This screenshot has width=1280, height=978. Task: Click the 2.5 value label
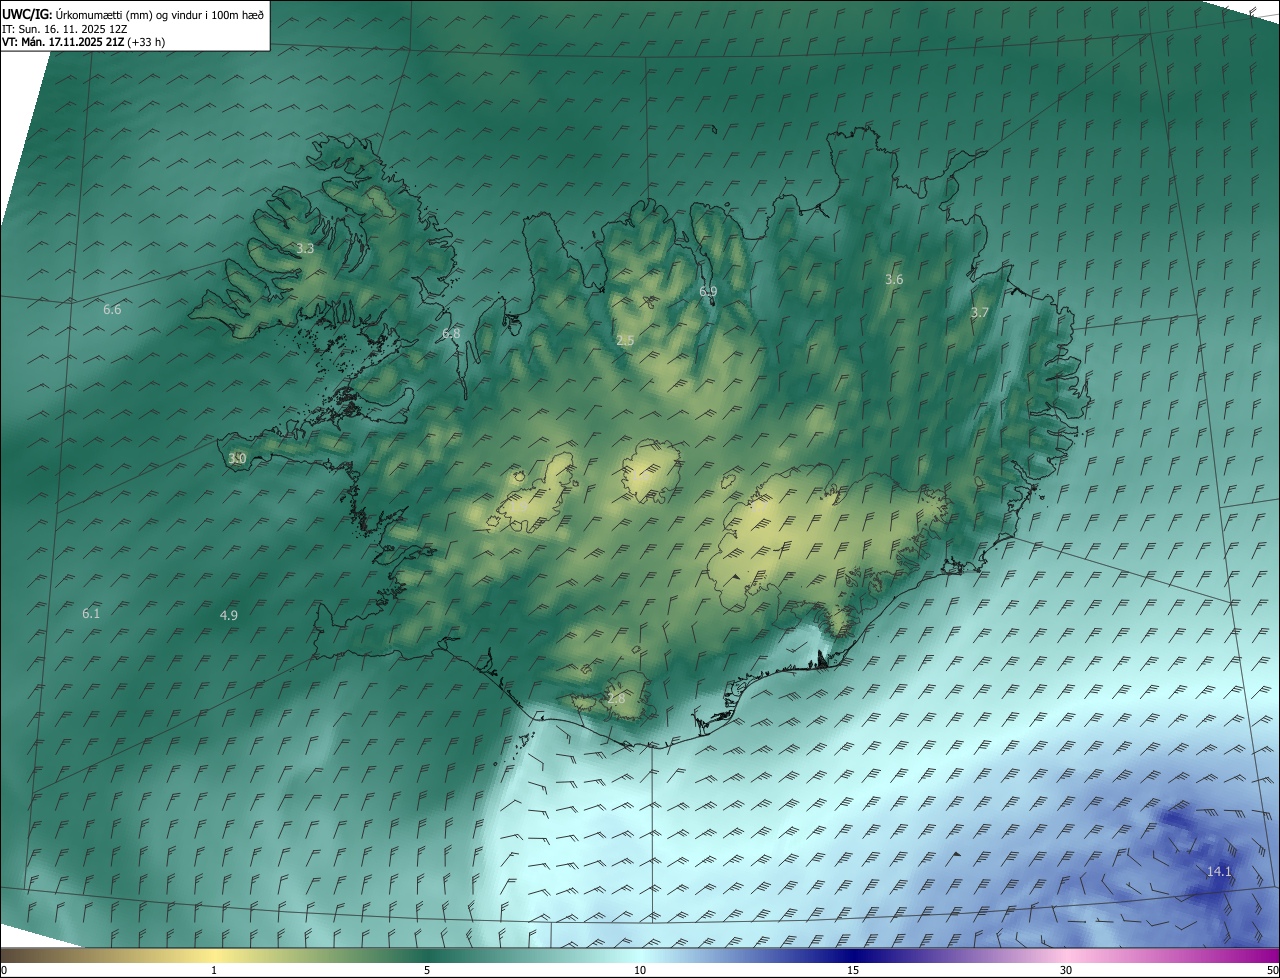pyautogui.click(x=625, y=341)
